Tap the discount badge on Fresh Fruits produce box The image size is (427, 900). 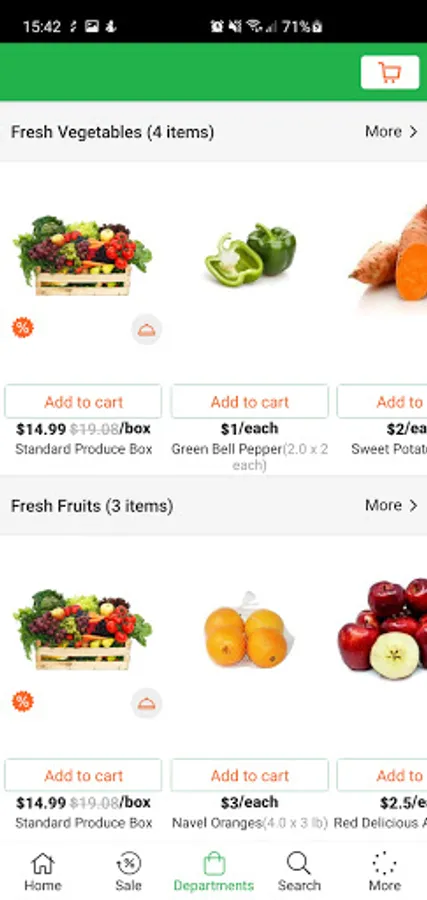pos(23,701)
